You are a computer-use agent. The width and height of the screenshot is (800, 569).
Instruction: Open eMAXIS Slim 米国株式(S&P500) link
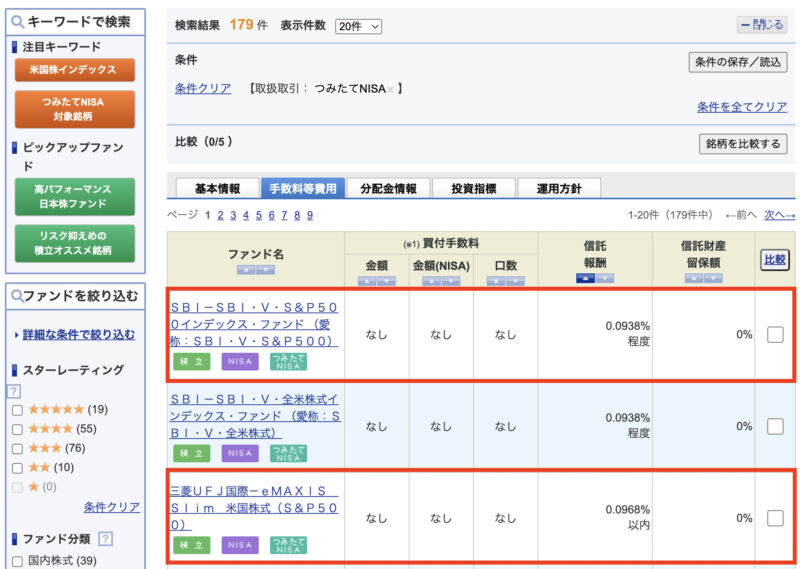(254, 508)
